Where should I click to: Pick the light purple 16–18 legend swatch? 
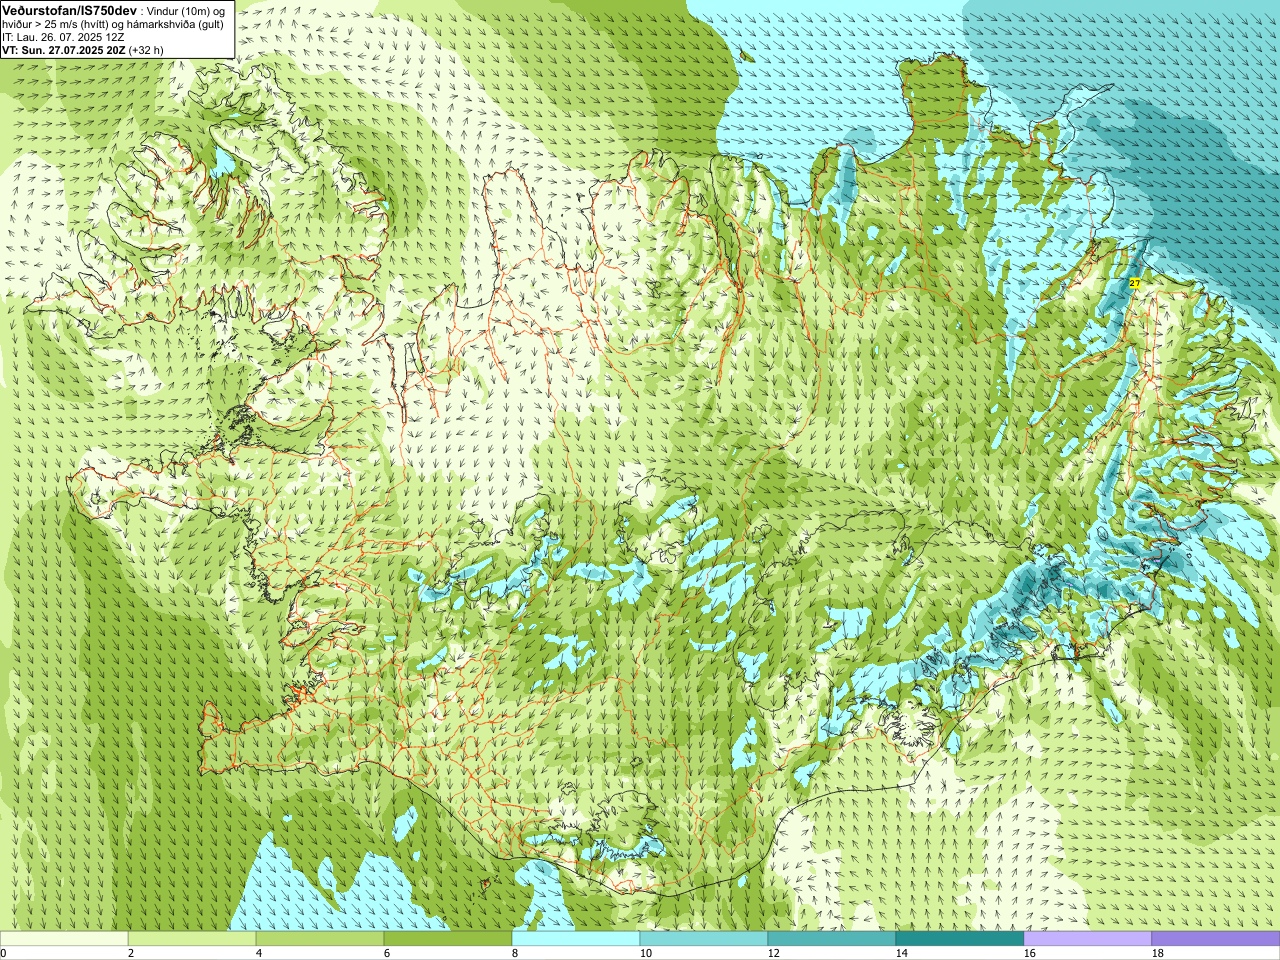tap(1088, 939)
